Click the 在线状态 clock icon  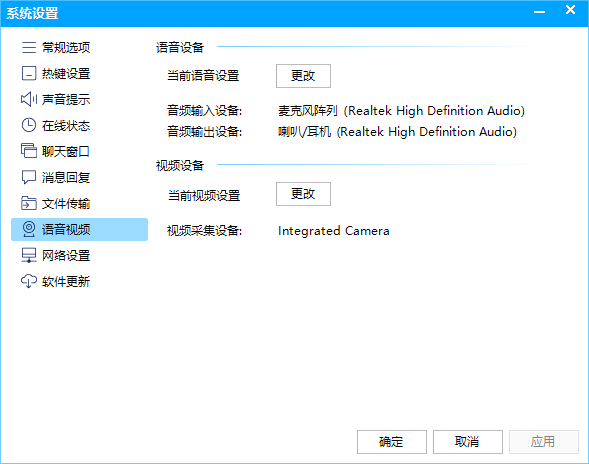coord(29,125)
